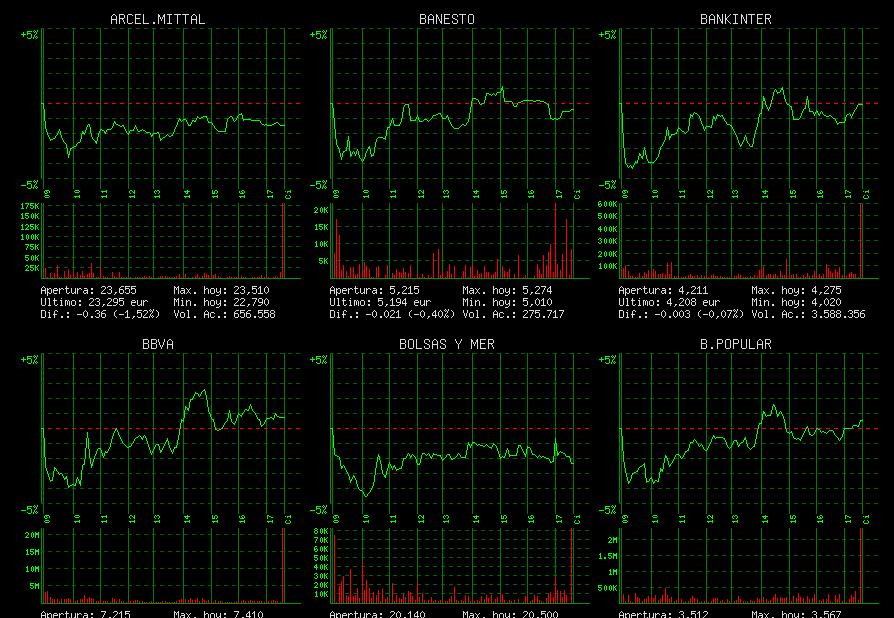Screen dimensions: 894x618
Task: Select the BBVA red volume bar chart
Action: [171, 566]
